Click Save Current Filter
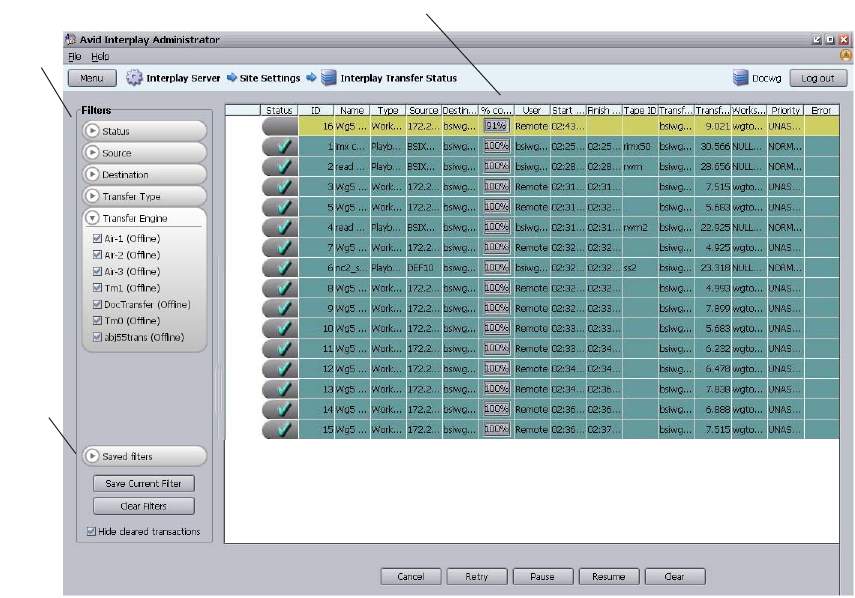 143,484
